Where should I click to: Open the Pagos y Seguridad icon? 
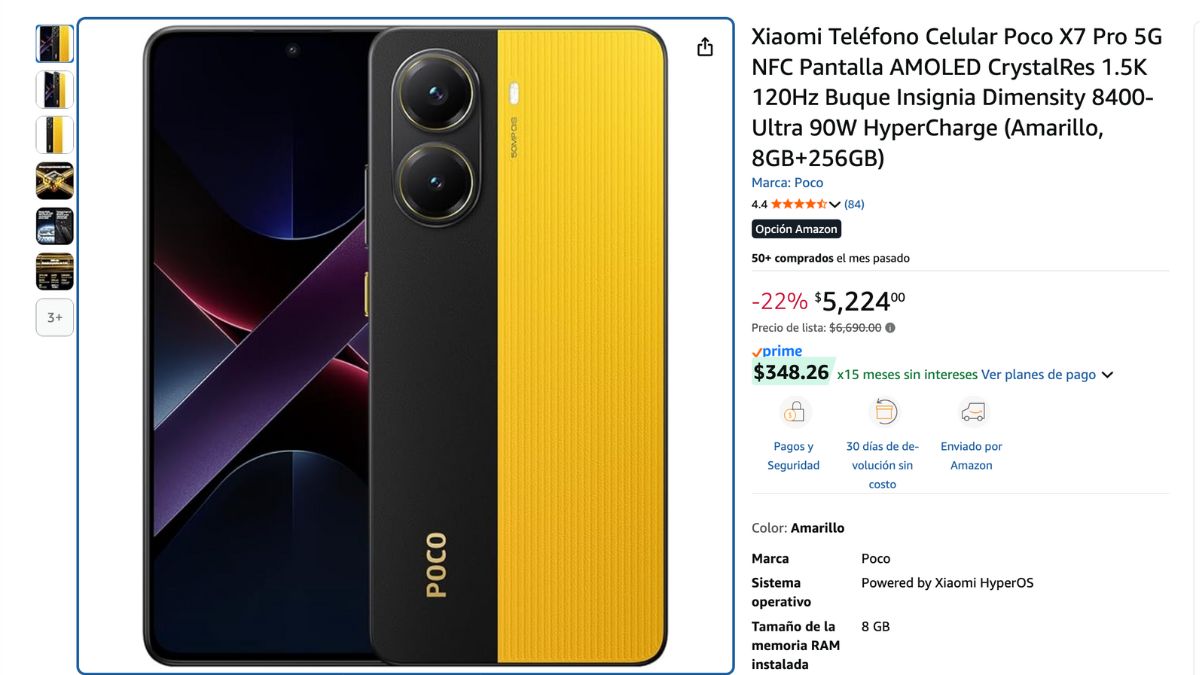pos(794,412)
